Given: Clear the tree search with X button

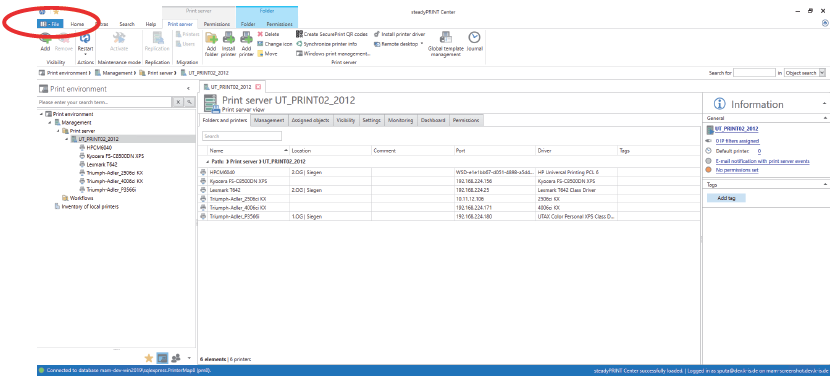Looking at the screenshot, I should click(178, 101).
